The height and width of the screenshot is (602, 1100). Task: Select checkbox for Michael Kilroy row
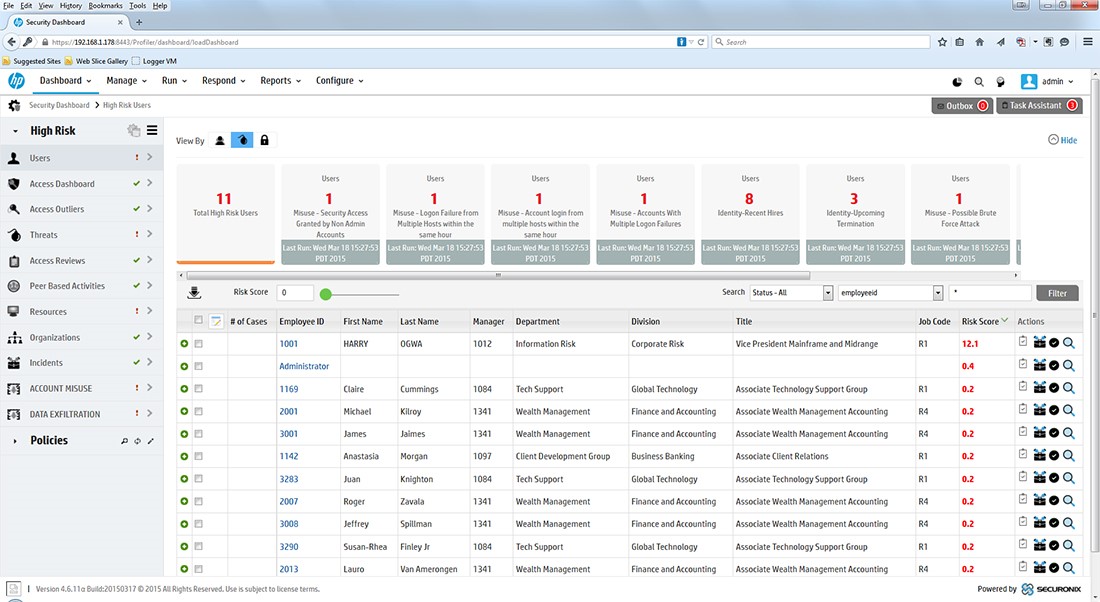tap(199, 412)
